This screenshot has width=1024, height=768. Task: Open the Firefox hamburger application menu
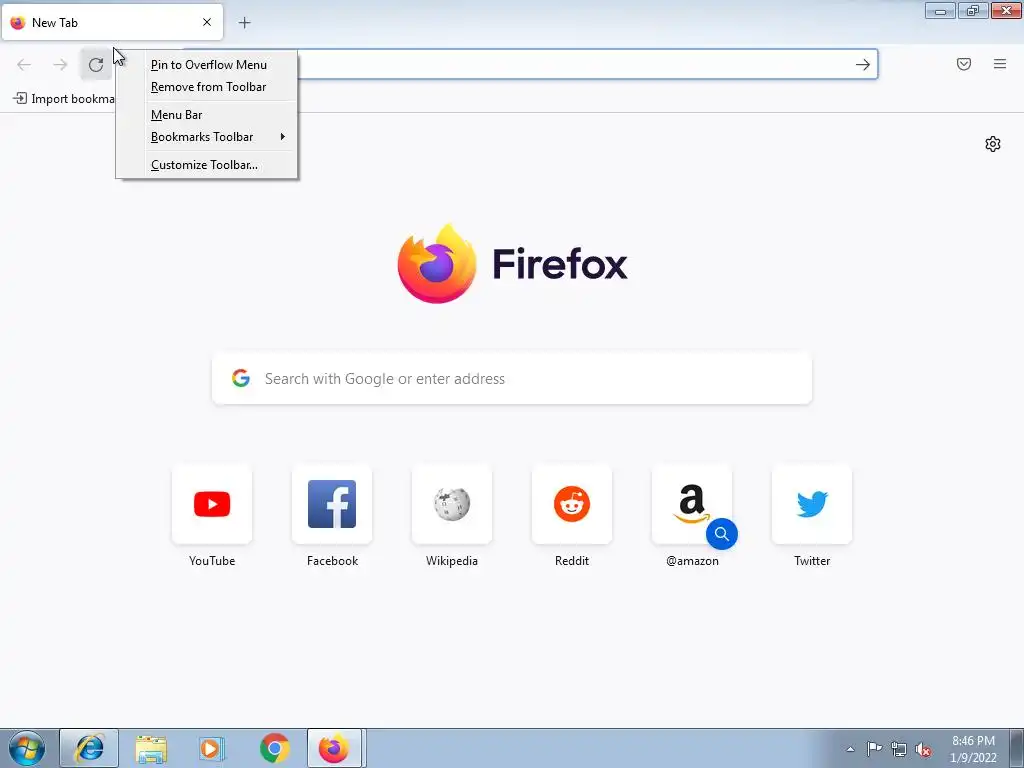(1000, 64)
